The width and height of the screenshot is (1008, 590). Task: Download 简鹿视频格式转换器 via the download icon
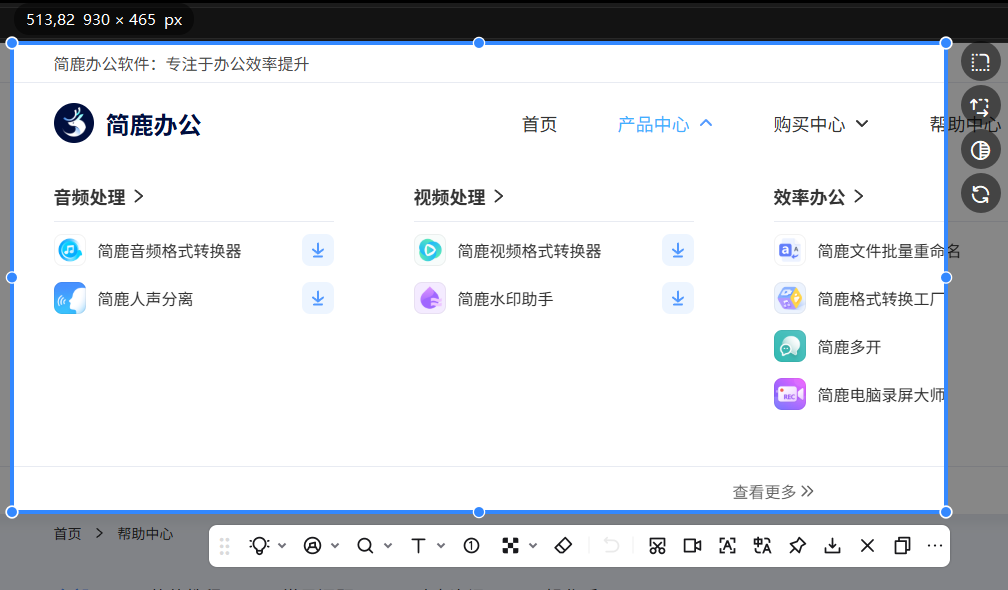point(678,250)
